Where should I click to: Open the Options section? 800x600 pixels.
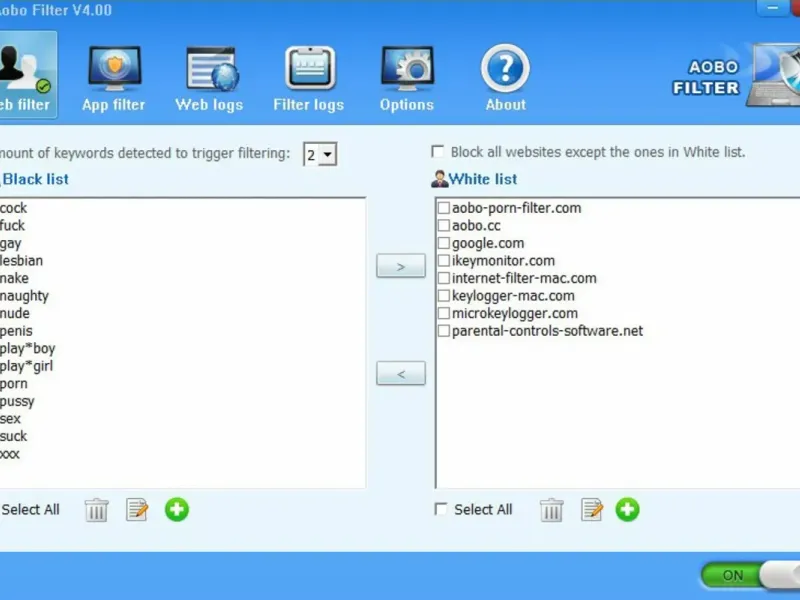pos(407,79)
